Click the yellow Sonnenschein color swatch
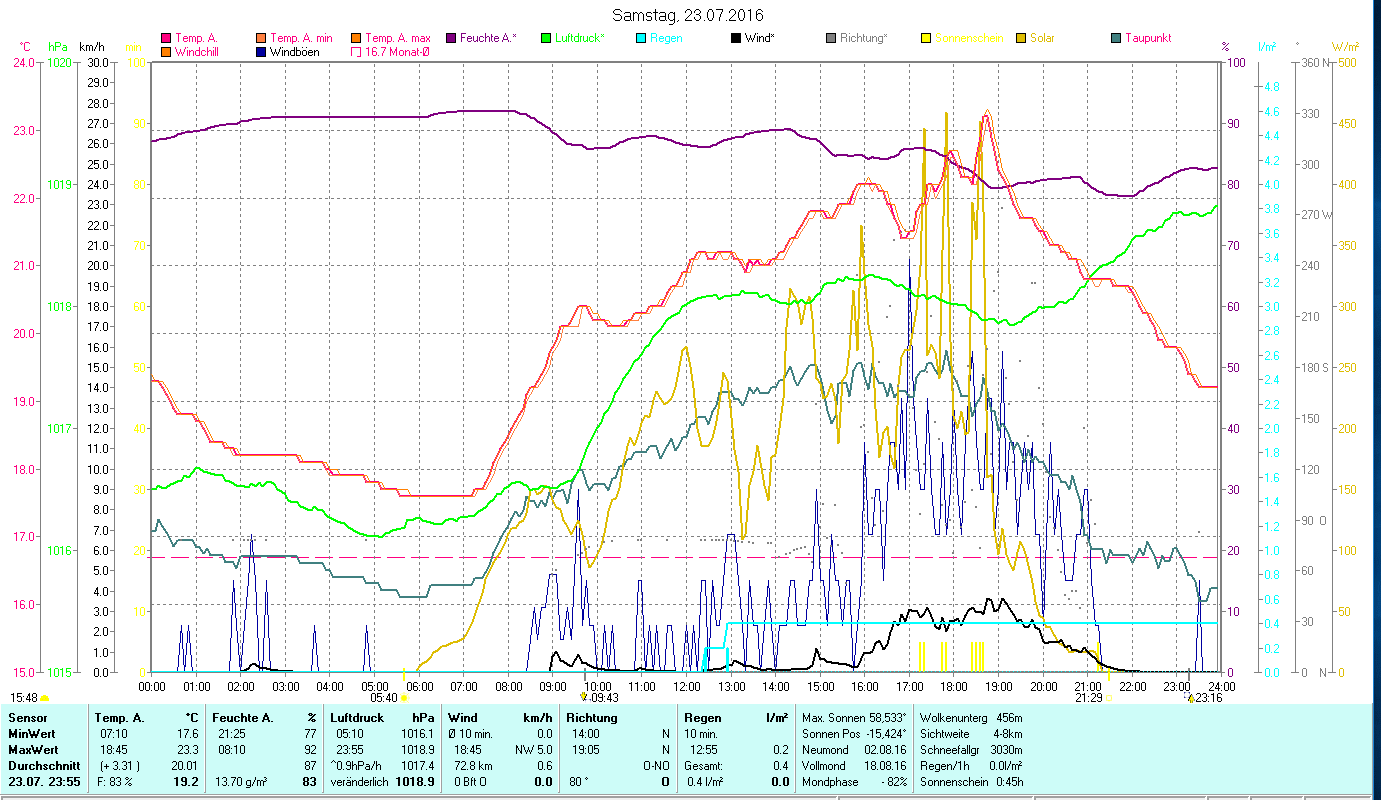 pos(926,38)
